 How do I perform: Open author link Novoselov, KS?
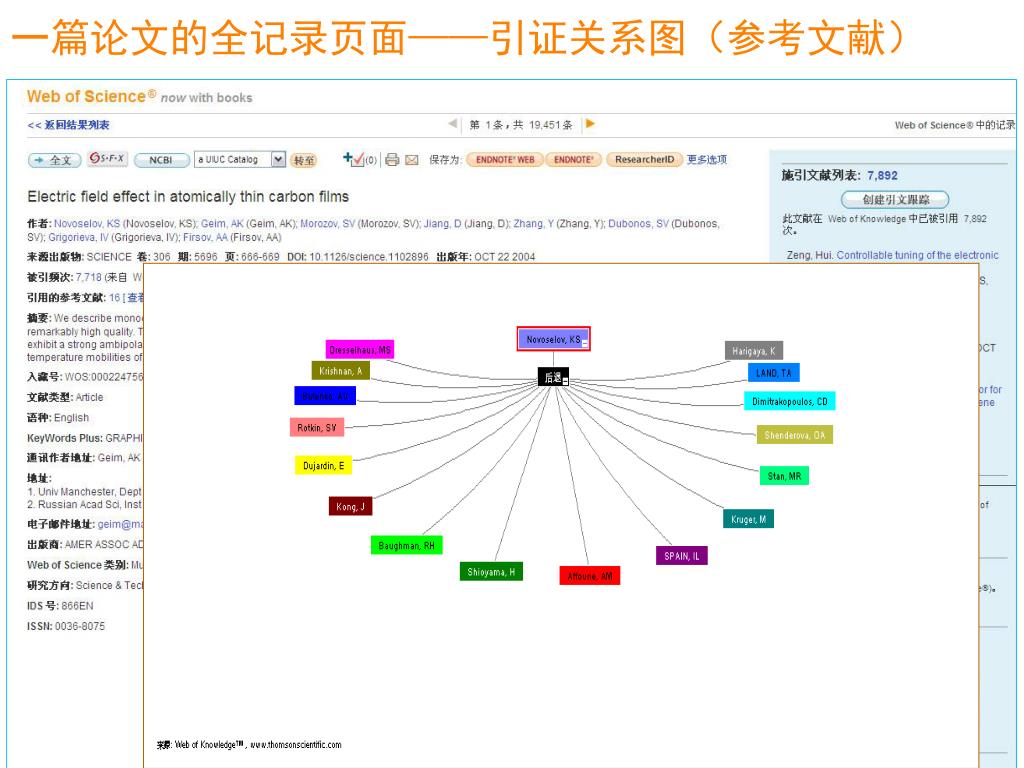tap(87, 223)
